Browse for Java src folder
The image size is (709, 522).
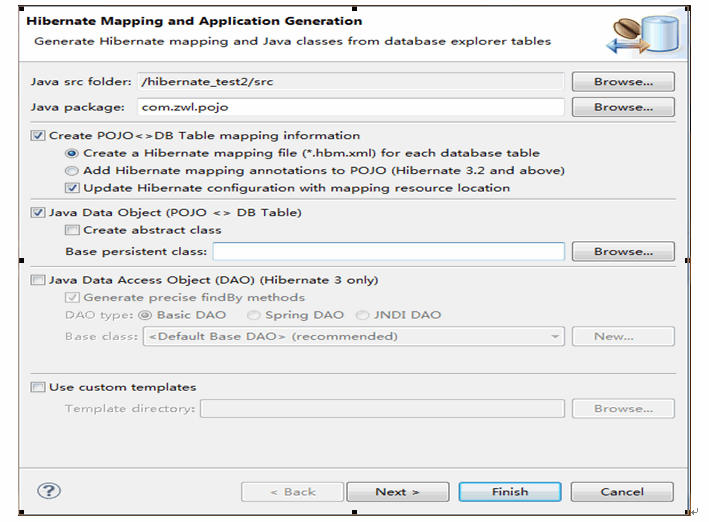coord(623,82)
